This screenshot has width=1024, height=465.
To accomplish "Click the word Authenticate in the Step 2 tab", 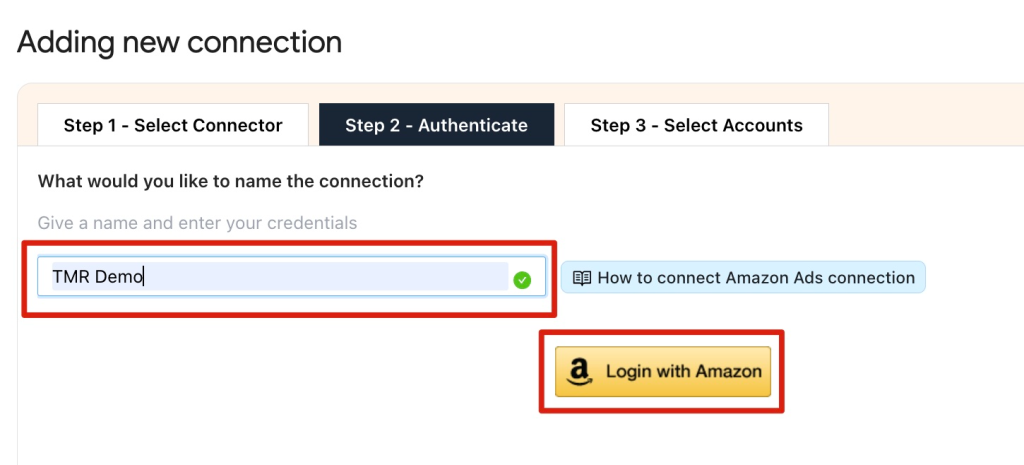I will pyautogui.click(x=473, y=126).
